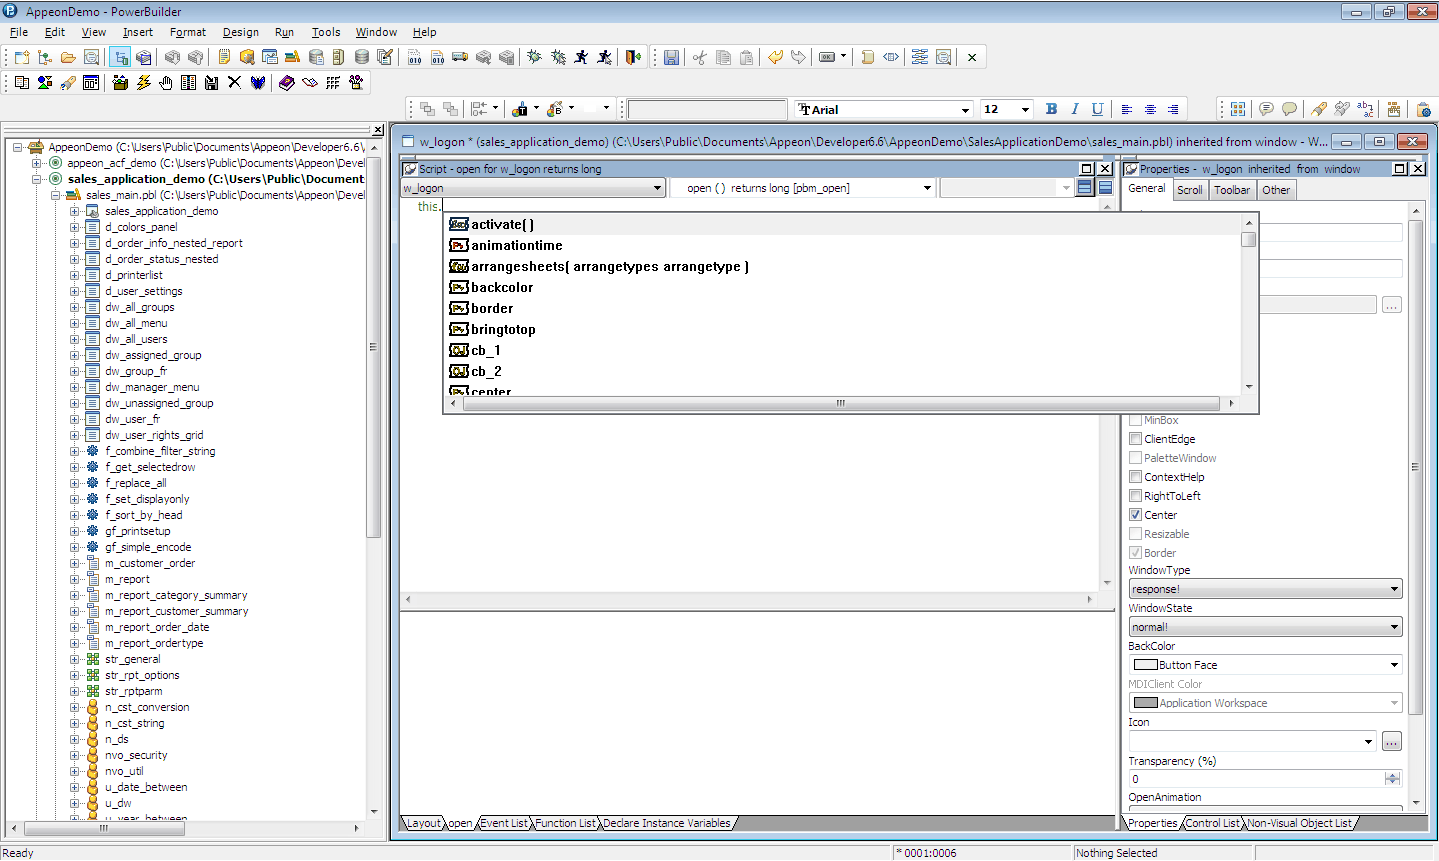Image resolution: width=1439 pixels, height=861 pixels.
Task: Enable the MinBox checkbox
Action: click(1135, 420)
